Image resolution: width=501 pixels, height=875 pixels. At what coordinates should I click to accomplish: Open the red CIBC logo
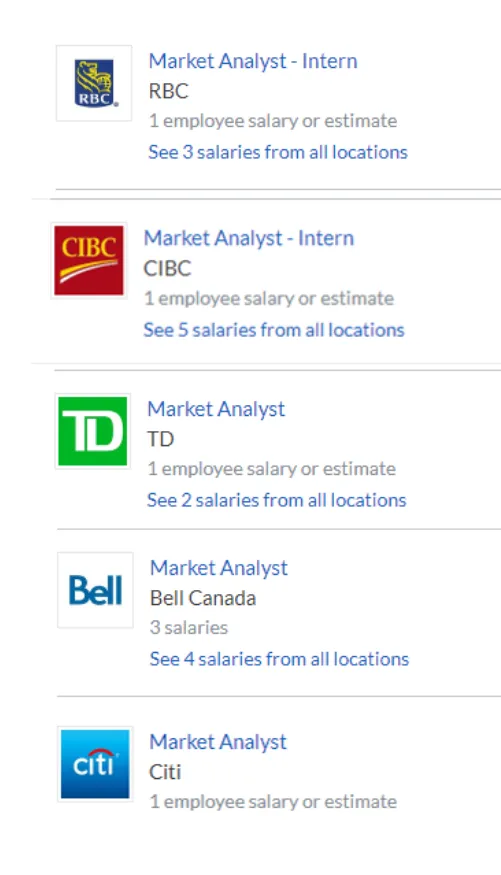click(89, 260)
